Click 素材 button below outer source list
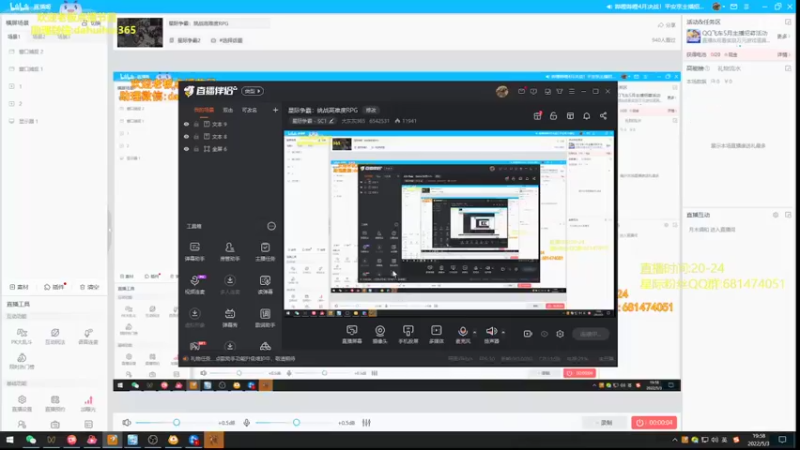Image resolution: width=800 pixels, height=450 pixels. (x=19, y=287)
